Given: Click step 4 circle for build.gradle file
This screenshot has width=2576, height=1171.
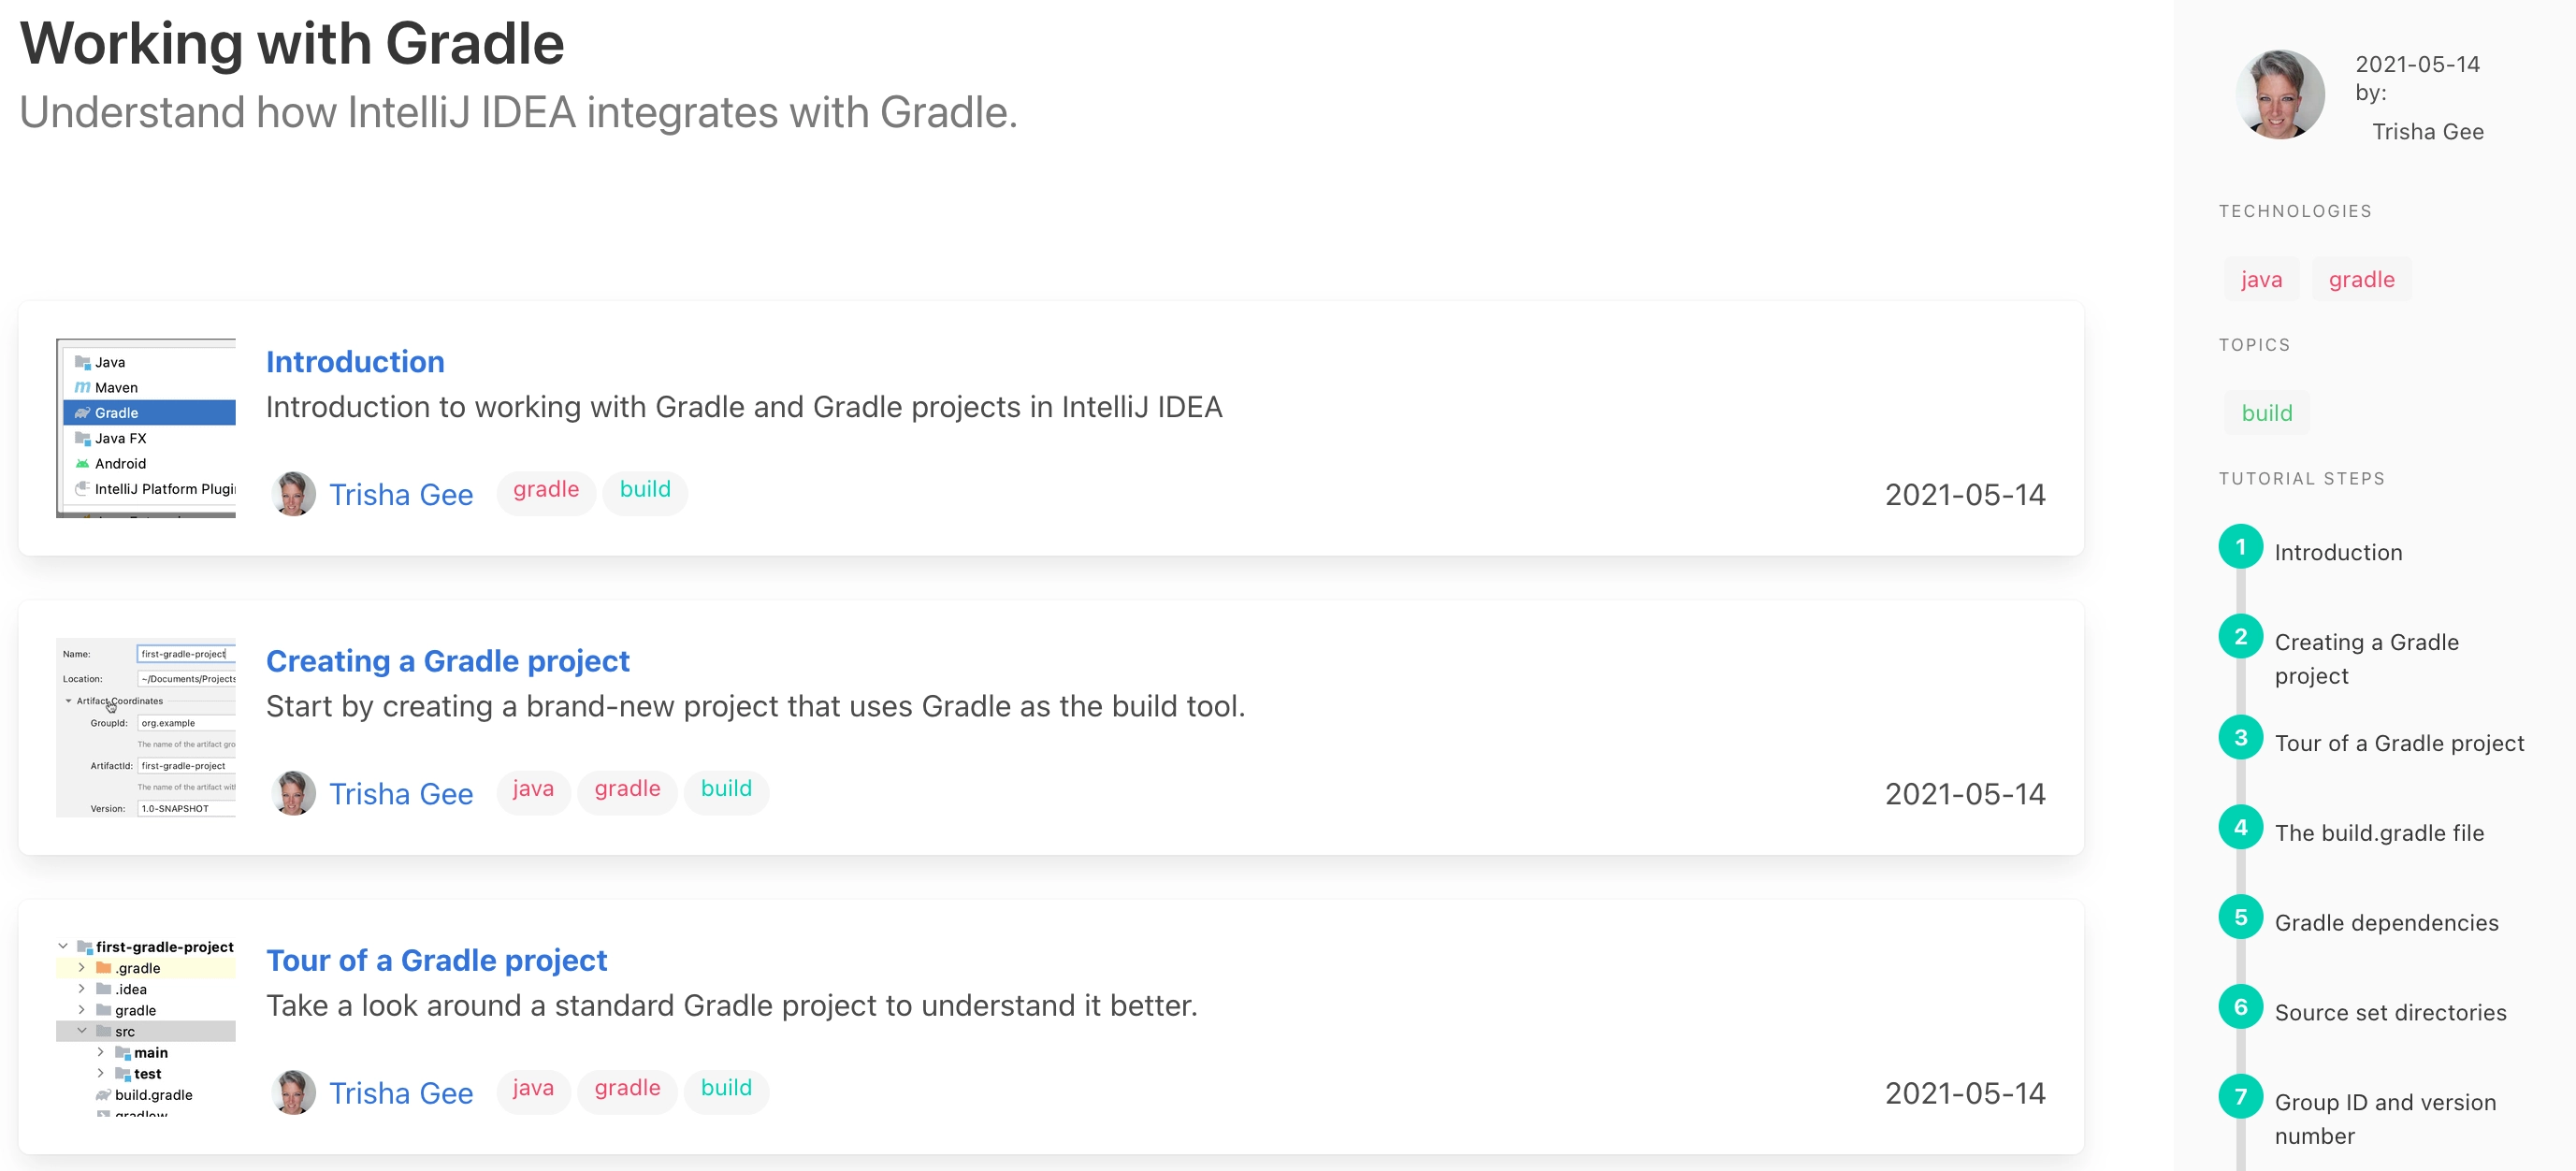Looking at the screenshot, I should (x=2240, y=827).
